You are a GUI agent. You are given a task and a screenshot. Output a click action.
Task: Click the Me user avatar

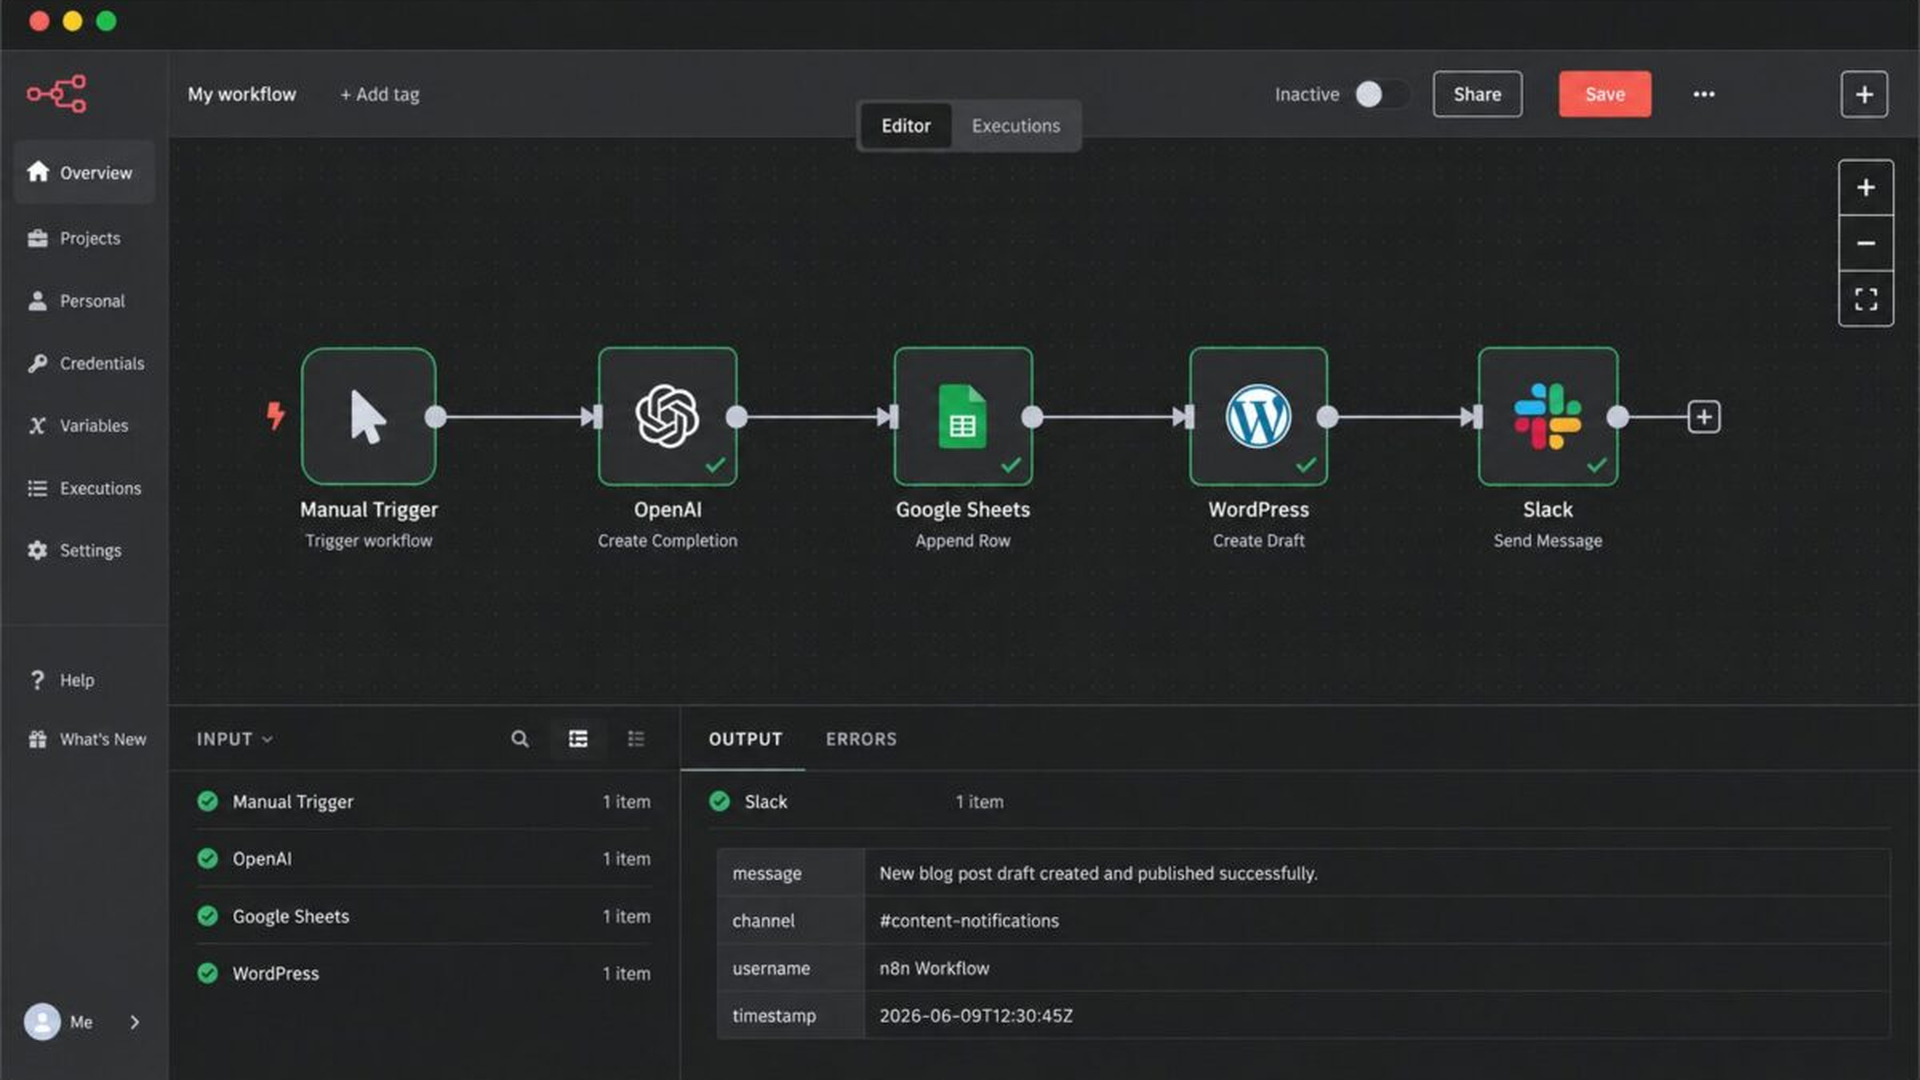[42, 1022]
